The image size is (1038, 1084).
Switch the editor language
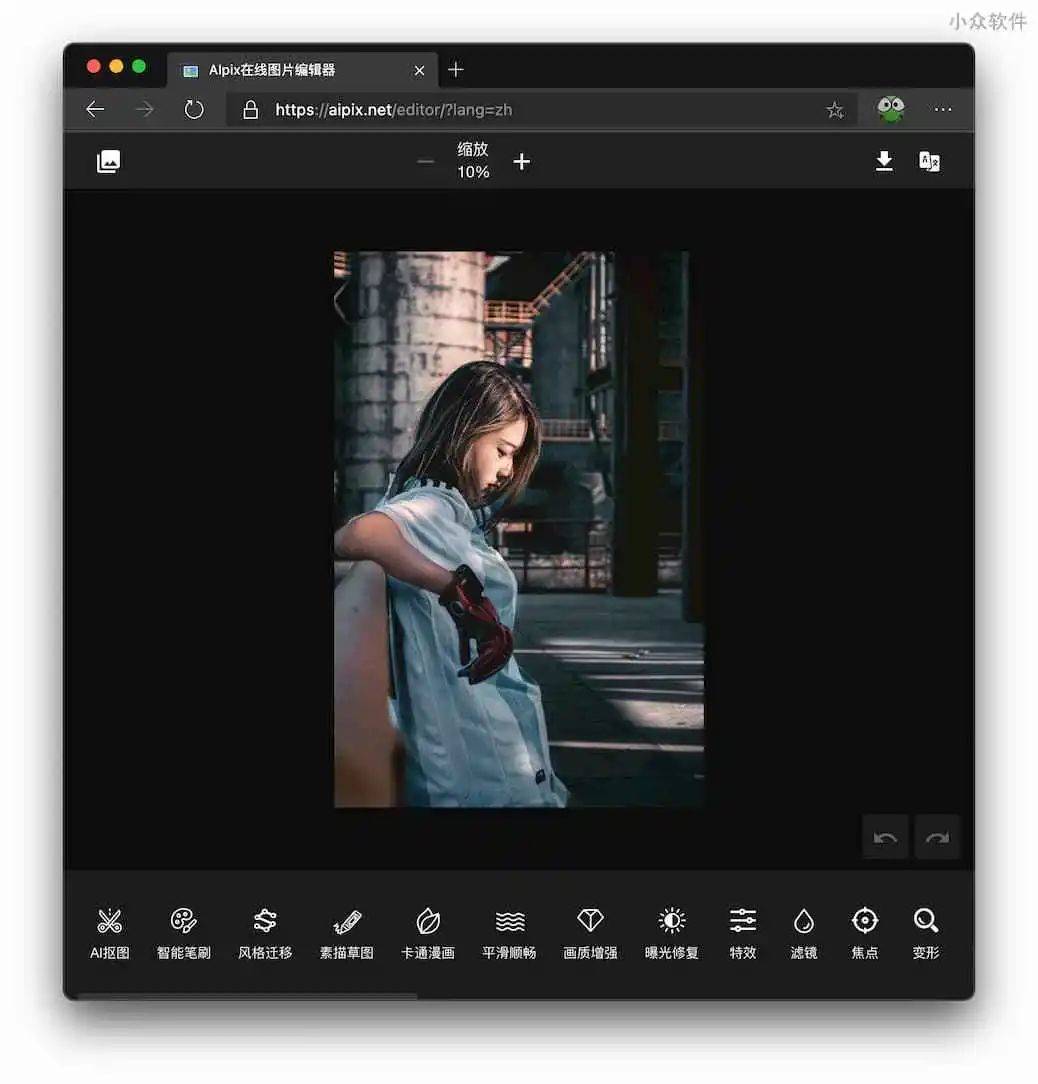pos(929,162)
